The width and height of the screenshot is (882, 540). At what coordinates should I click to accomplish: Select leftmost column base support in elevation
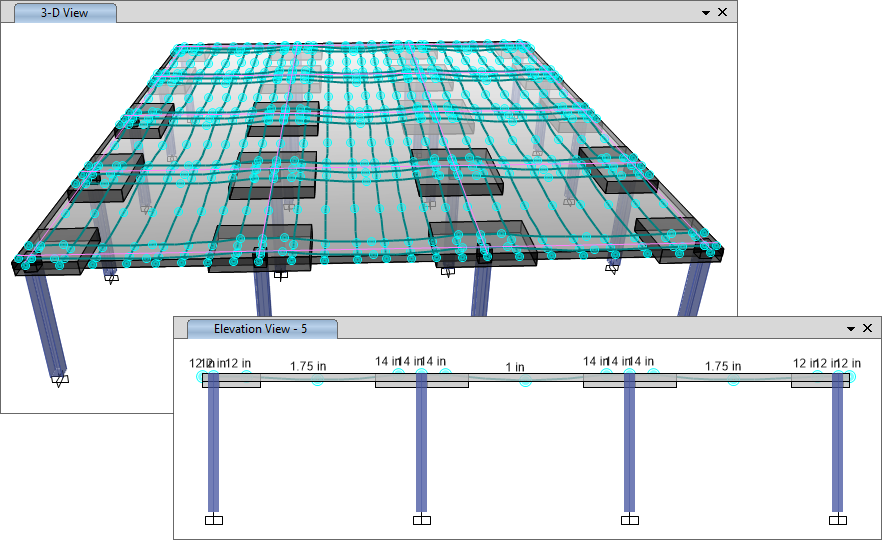click(213, 519)
